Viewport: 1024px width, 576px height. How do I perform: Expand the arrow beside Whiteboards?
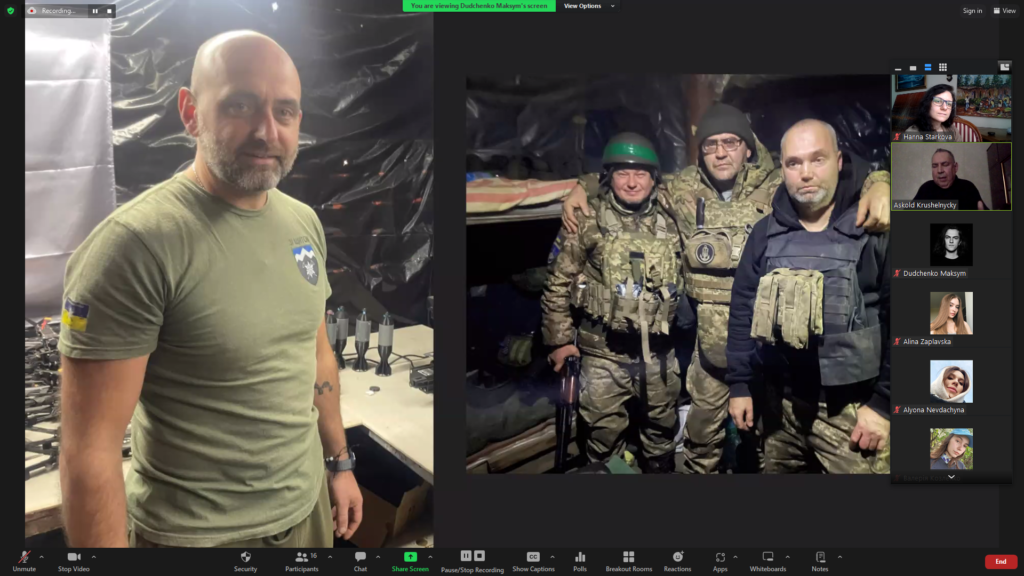click(x=788, y=557)
